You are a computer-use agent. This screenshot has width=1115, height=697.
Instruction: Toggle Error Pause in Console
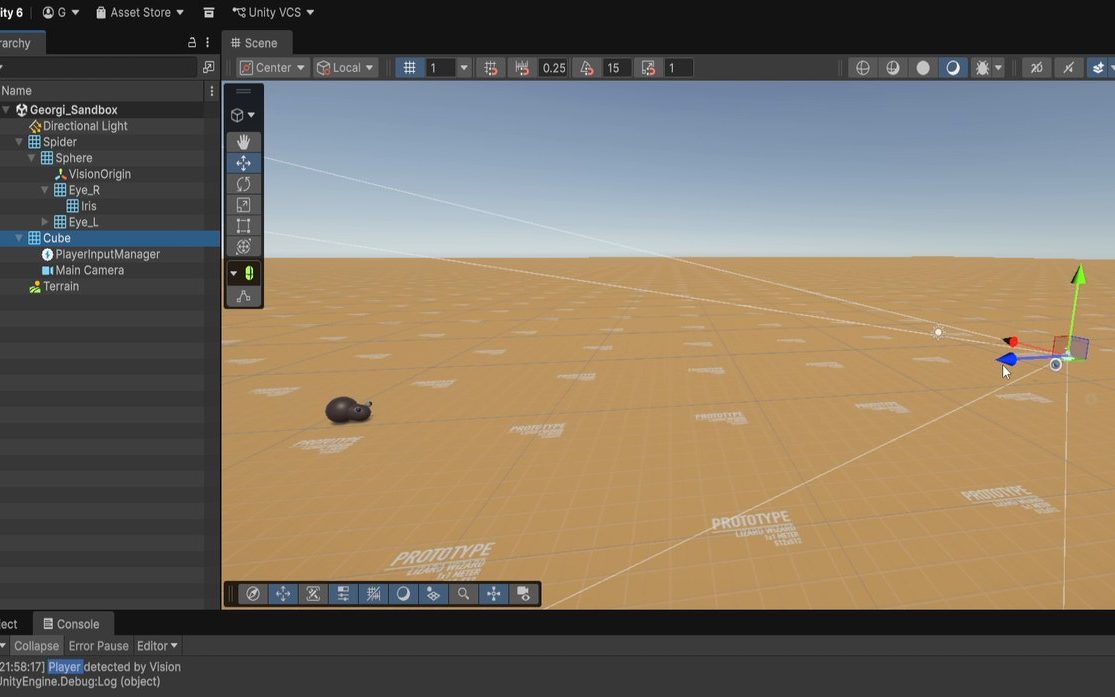point(98,646)
